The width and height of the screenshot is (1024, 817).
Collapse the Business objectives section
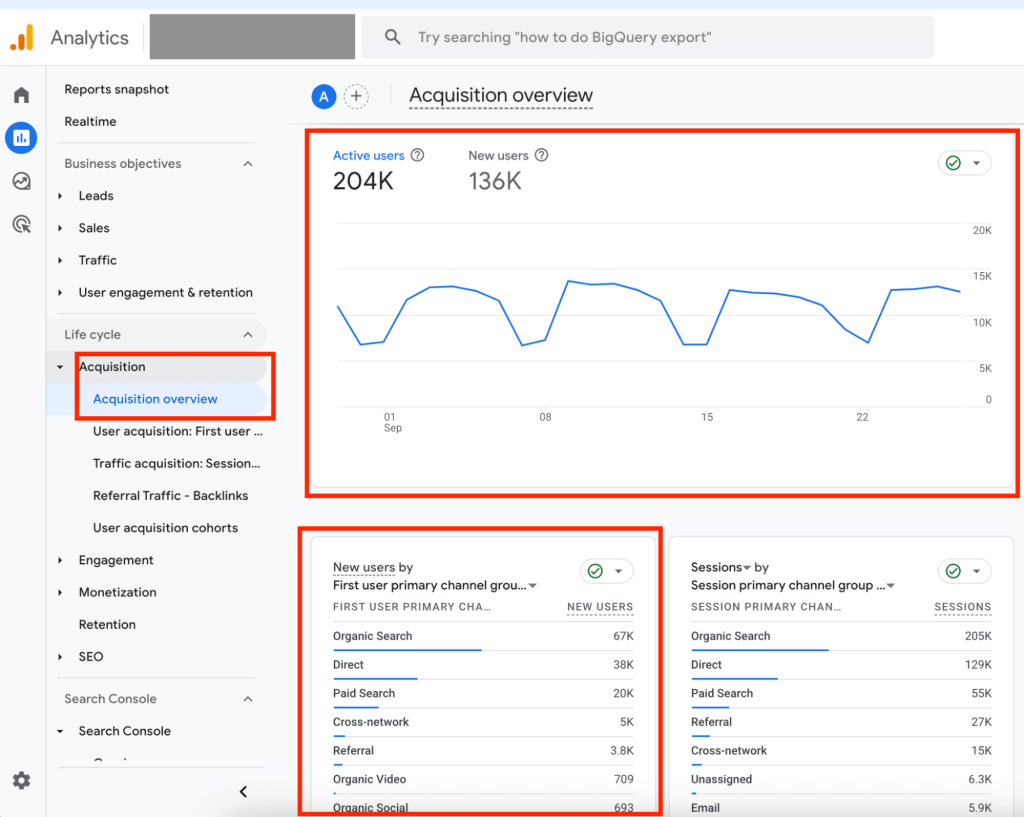(248, 163)
